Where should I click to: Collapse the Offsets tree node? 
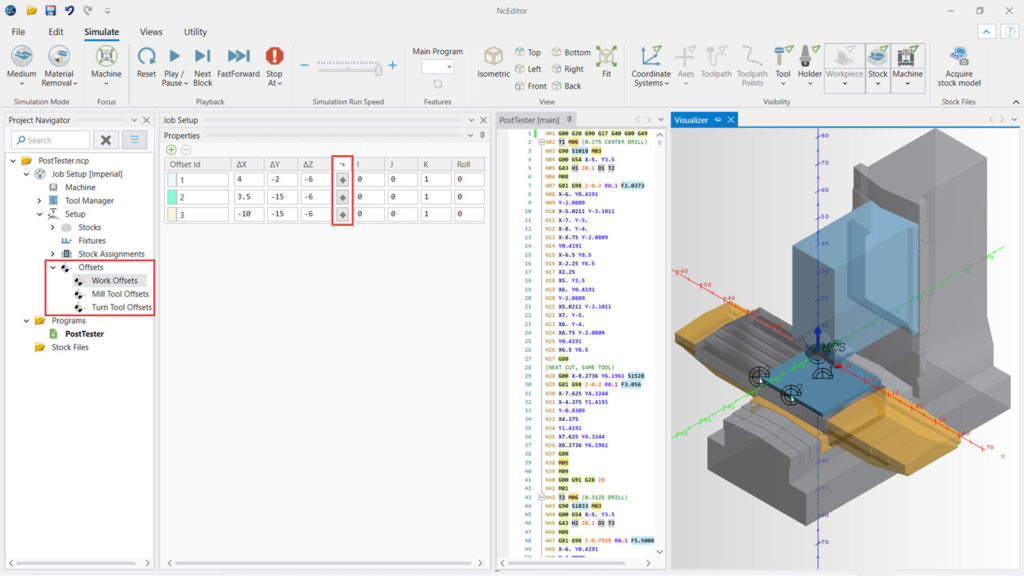coord(52,267)
